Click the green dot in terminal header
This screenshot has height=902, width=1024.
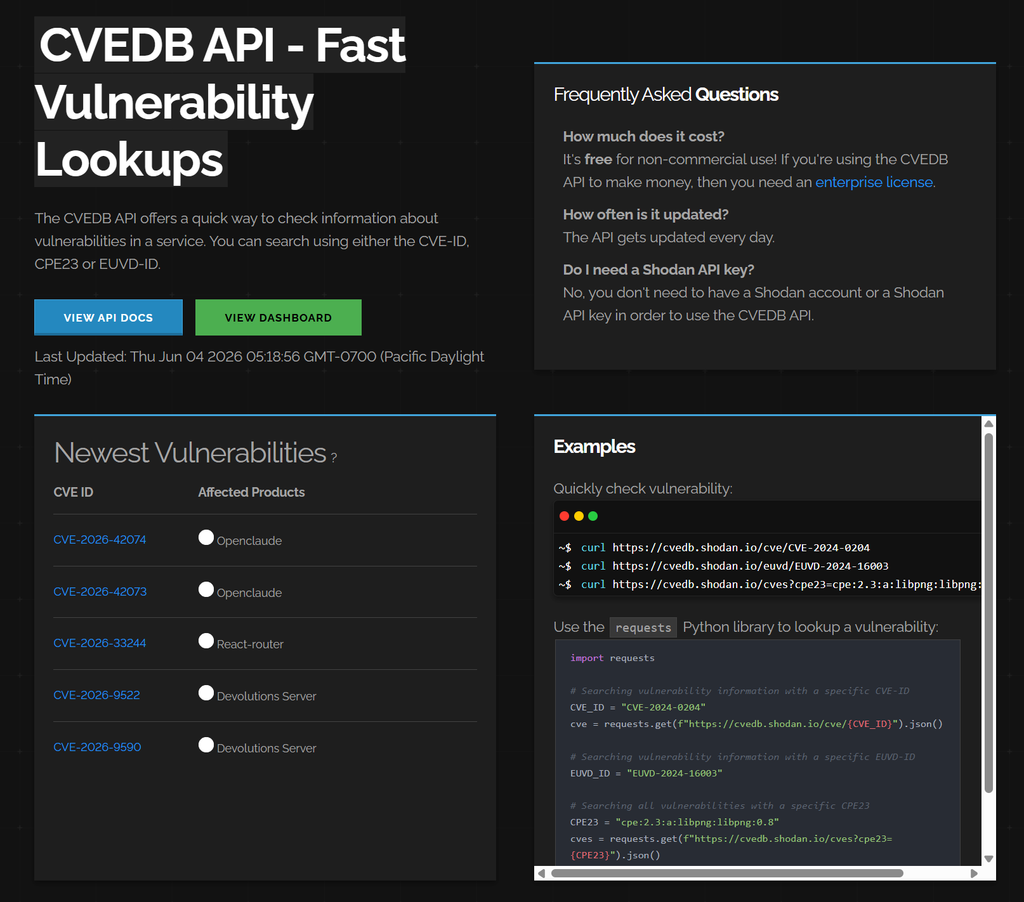[593, 516]
